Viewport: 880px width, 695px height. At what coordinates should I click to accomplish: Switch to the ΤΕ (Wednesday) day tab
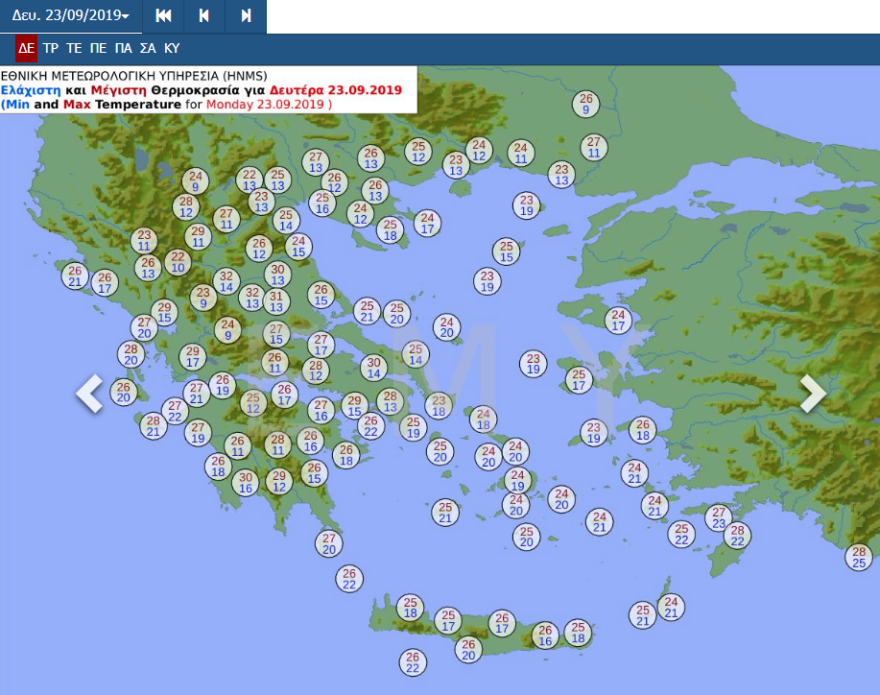click(x=74, y=48)
